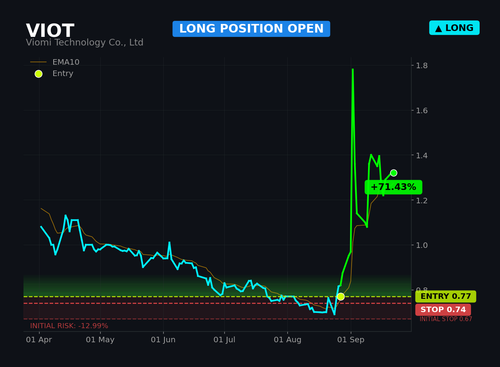This screenshot has width=500, height=367.
Task: Click the LONG POSITION OPEN banner
Action: point(251,29)
